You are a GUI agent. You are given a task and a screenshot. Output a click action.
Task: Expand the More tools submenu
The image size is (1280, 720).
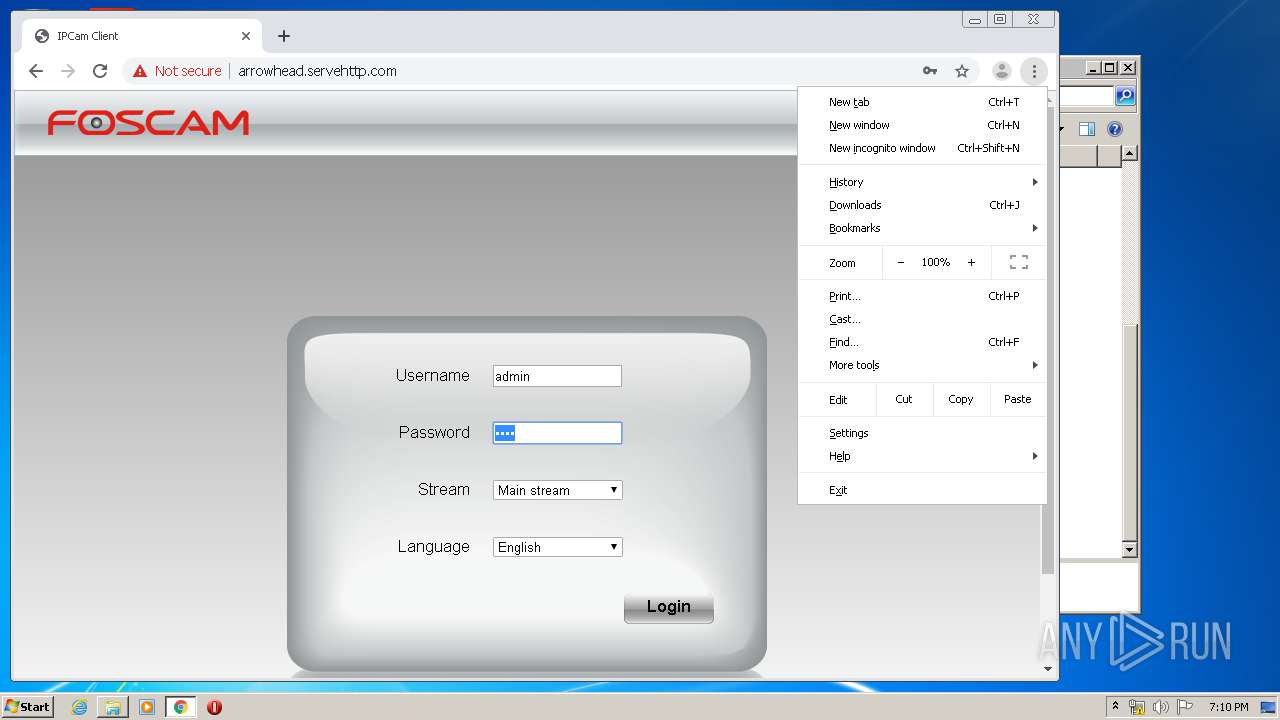[922, 365]
